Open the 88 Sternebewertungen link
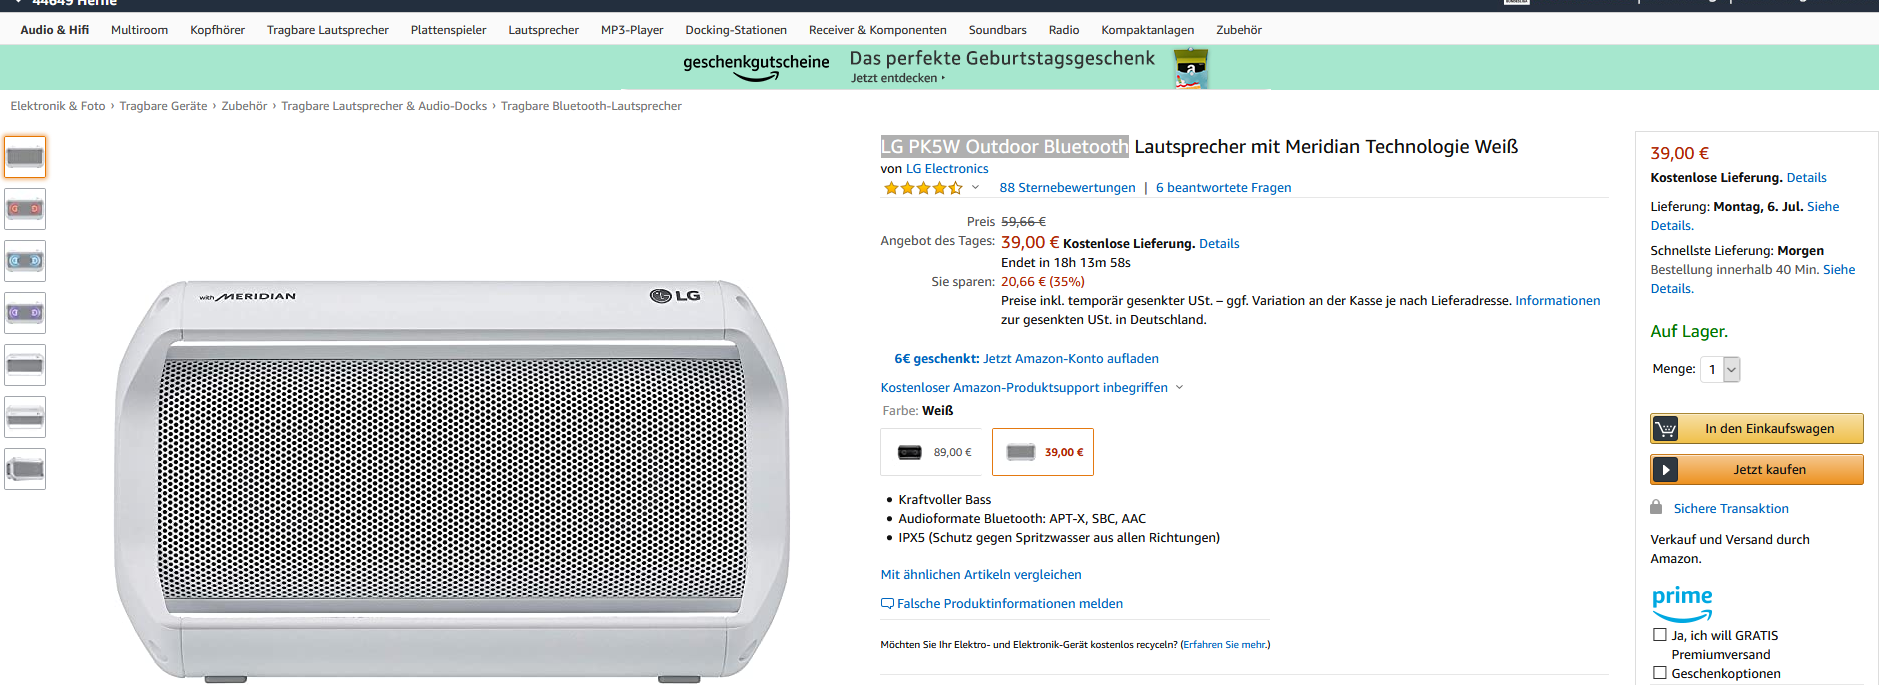 point(1067,188)
